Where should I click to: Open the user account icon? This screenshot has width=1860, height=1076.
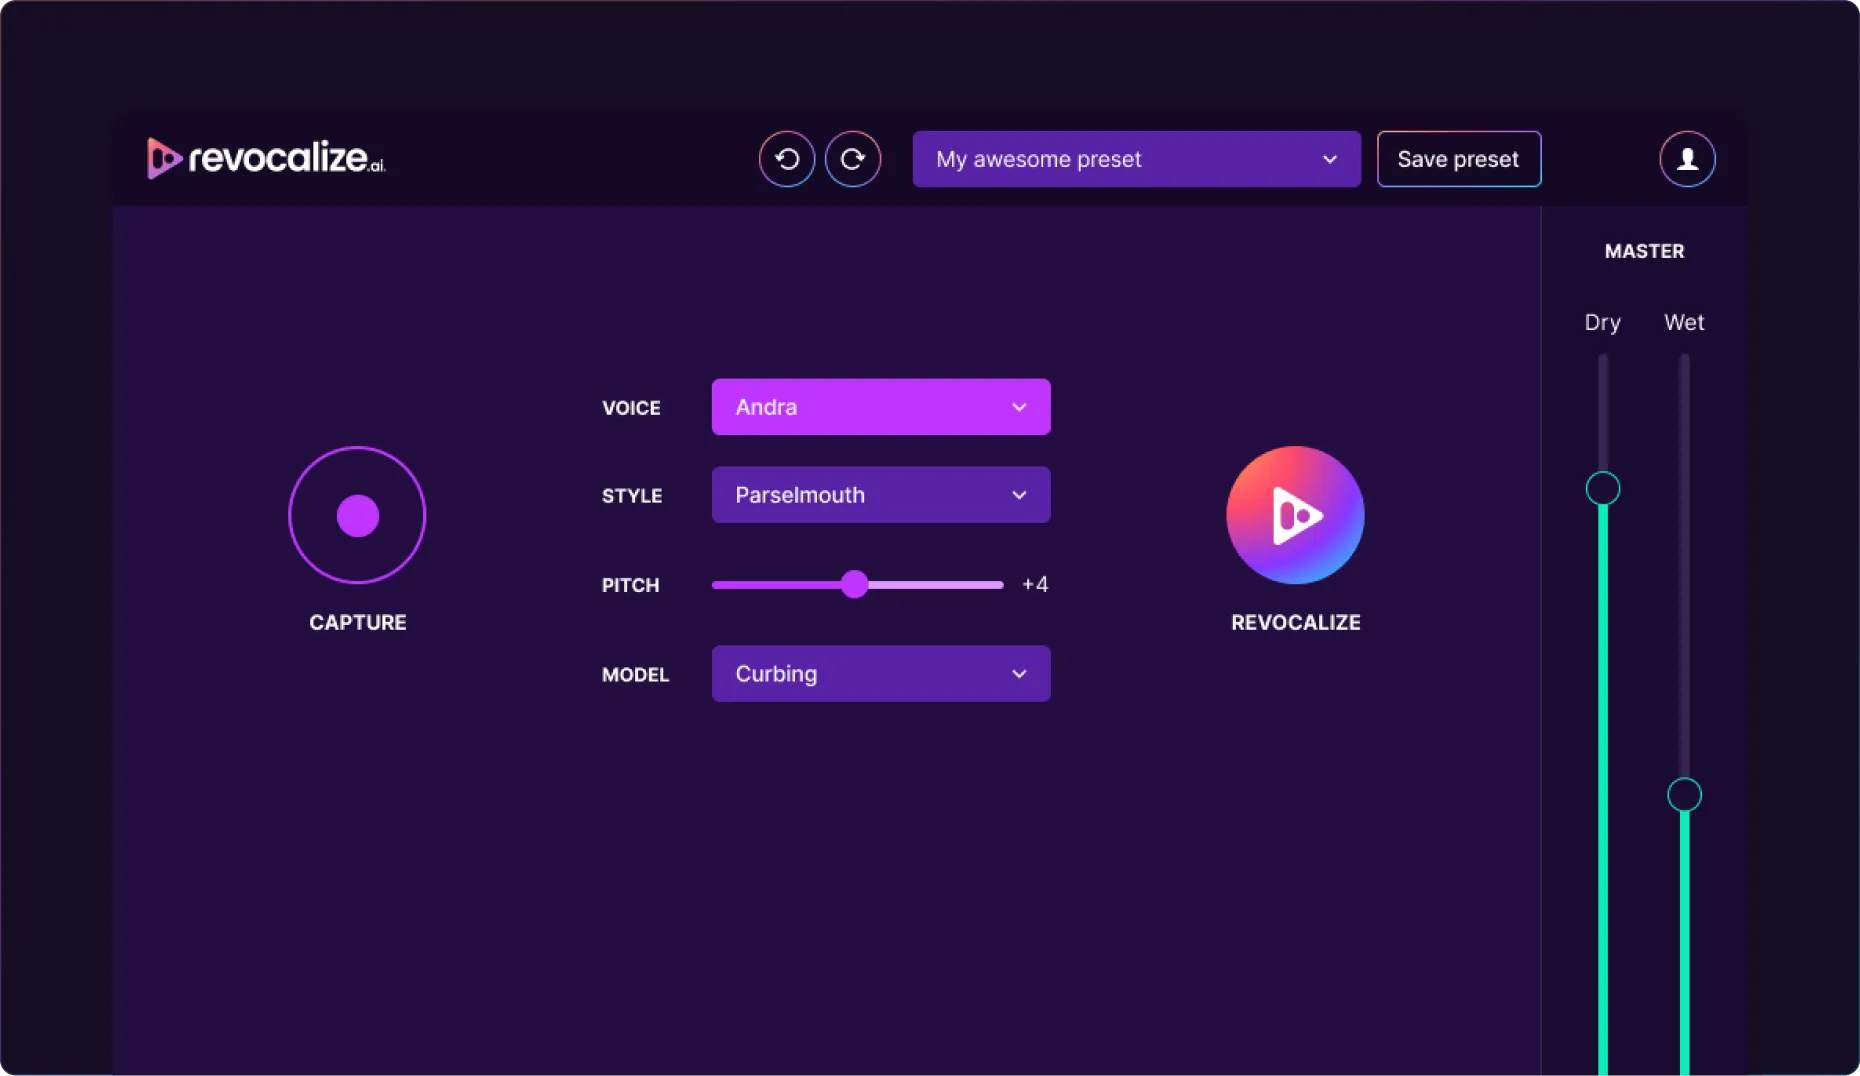[1686, 158]
